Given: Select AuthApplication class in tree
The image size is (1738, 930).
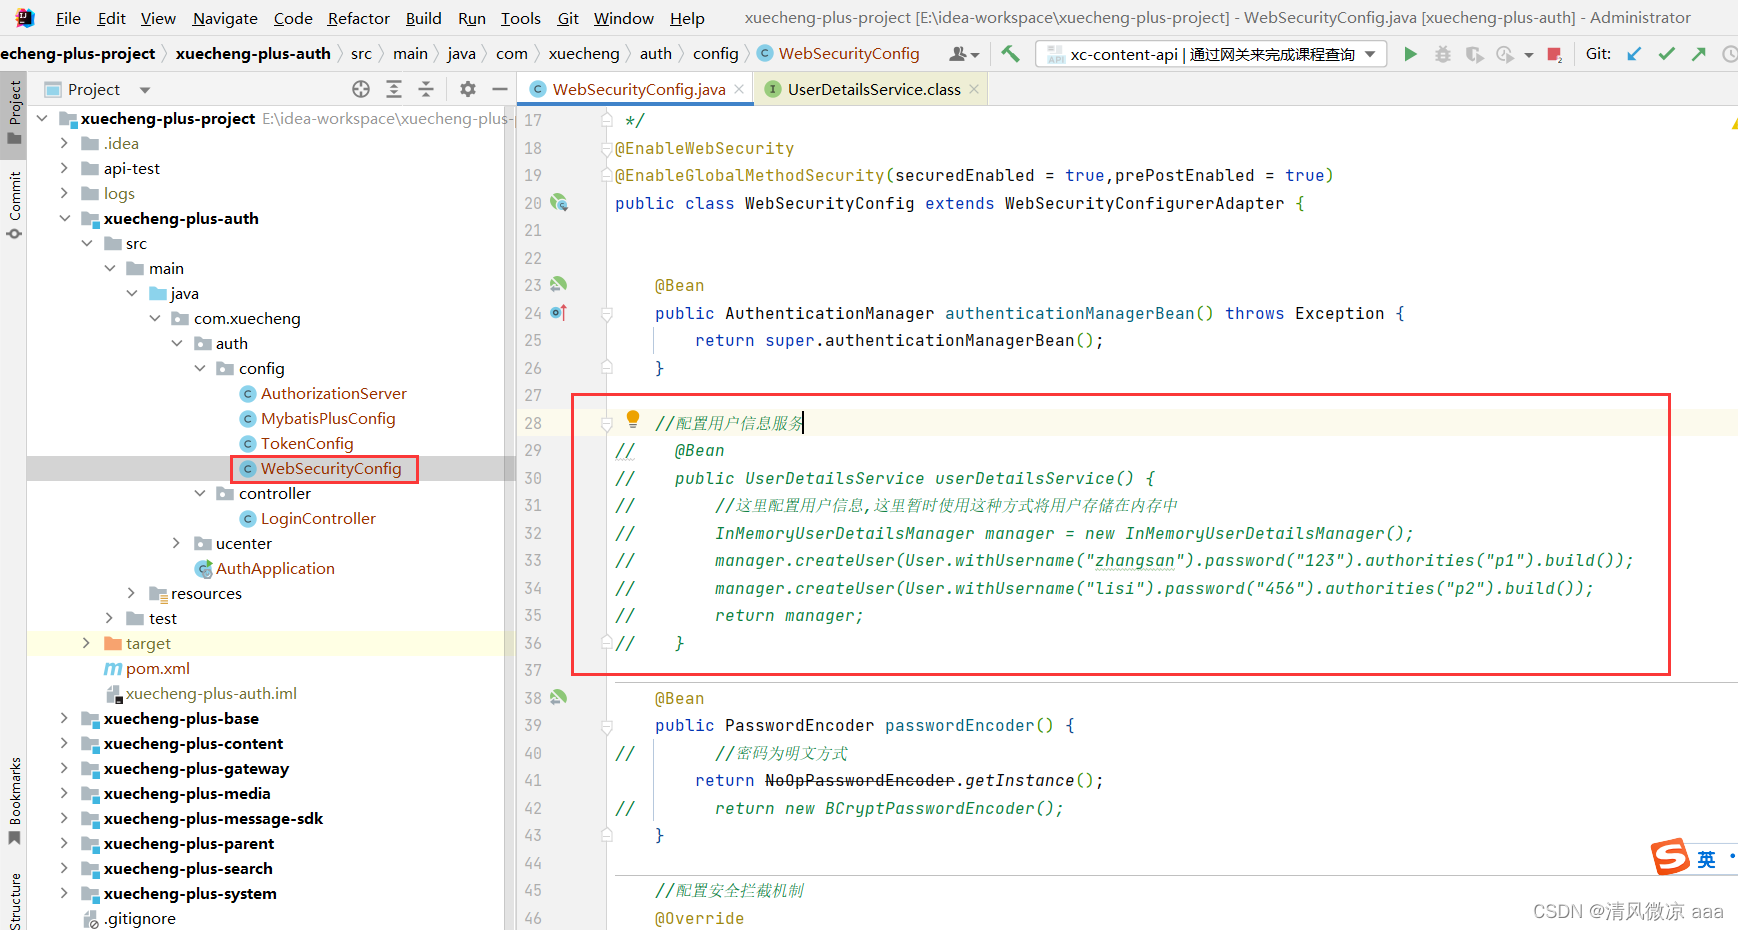Looking at the screenshot, I should coord(275,568).
